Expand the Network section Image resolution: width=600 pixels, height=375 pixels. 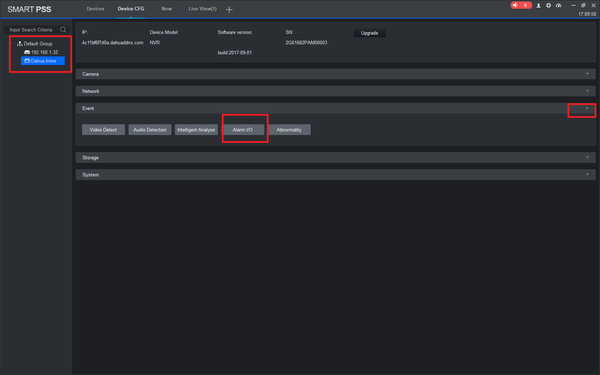[x=336, y=91]
